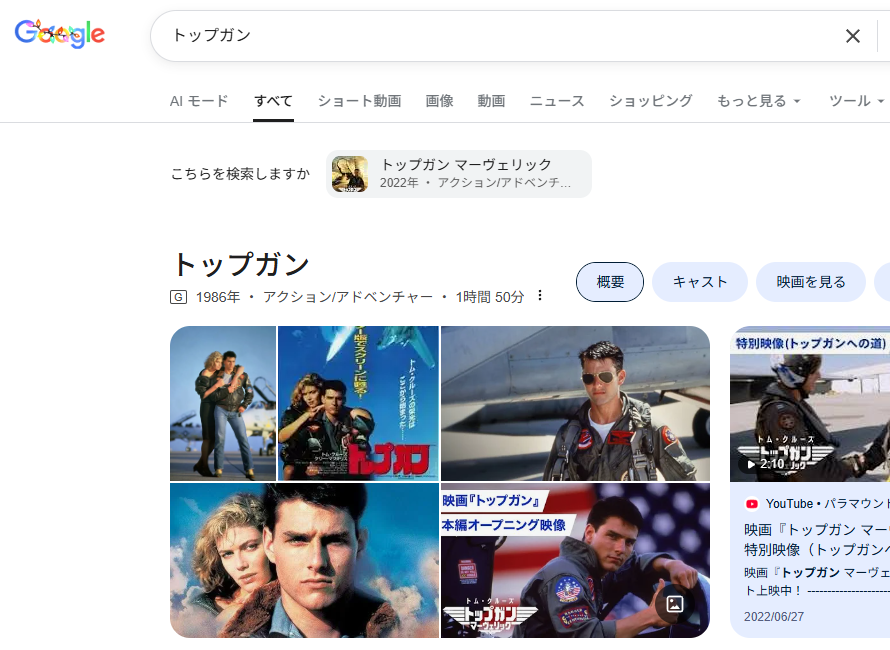This screenshot has height=650, width=890.
Task: Expand the ツール dropdown
Action: [856, 101]
